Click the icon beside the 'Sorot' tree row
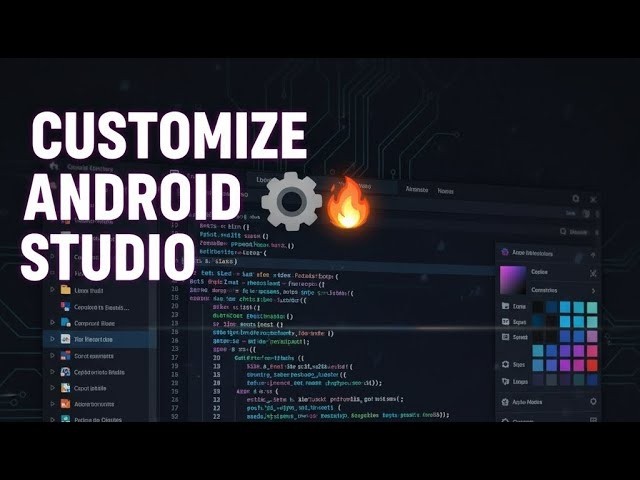640x480 pixels. click(x=65, y=356)
